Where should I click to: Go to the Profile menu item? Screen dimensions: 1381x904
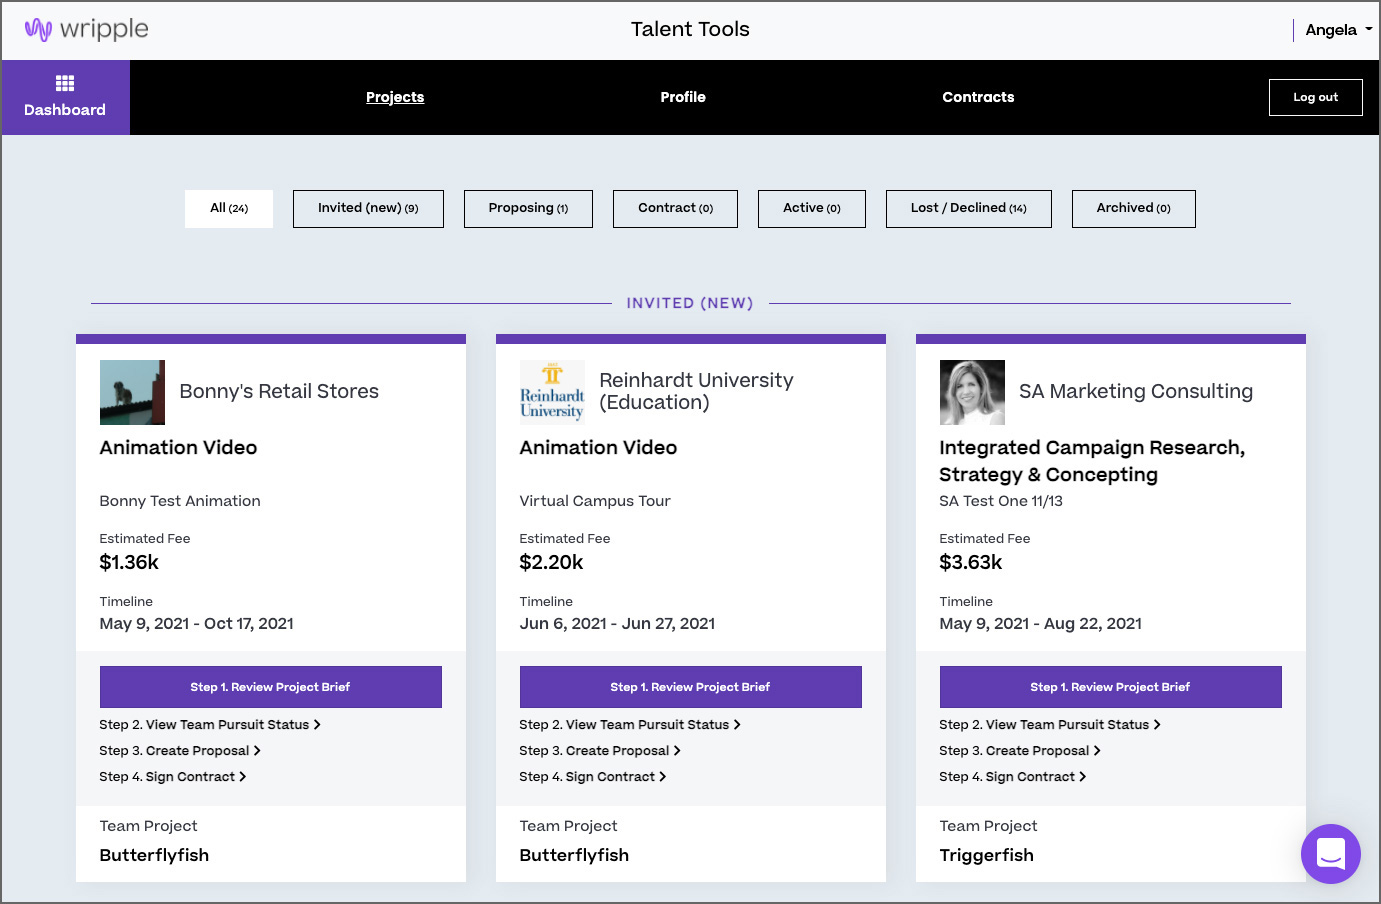(x=683, y=97)
